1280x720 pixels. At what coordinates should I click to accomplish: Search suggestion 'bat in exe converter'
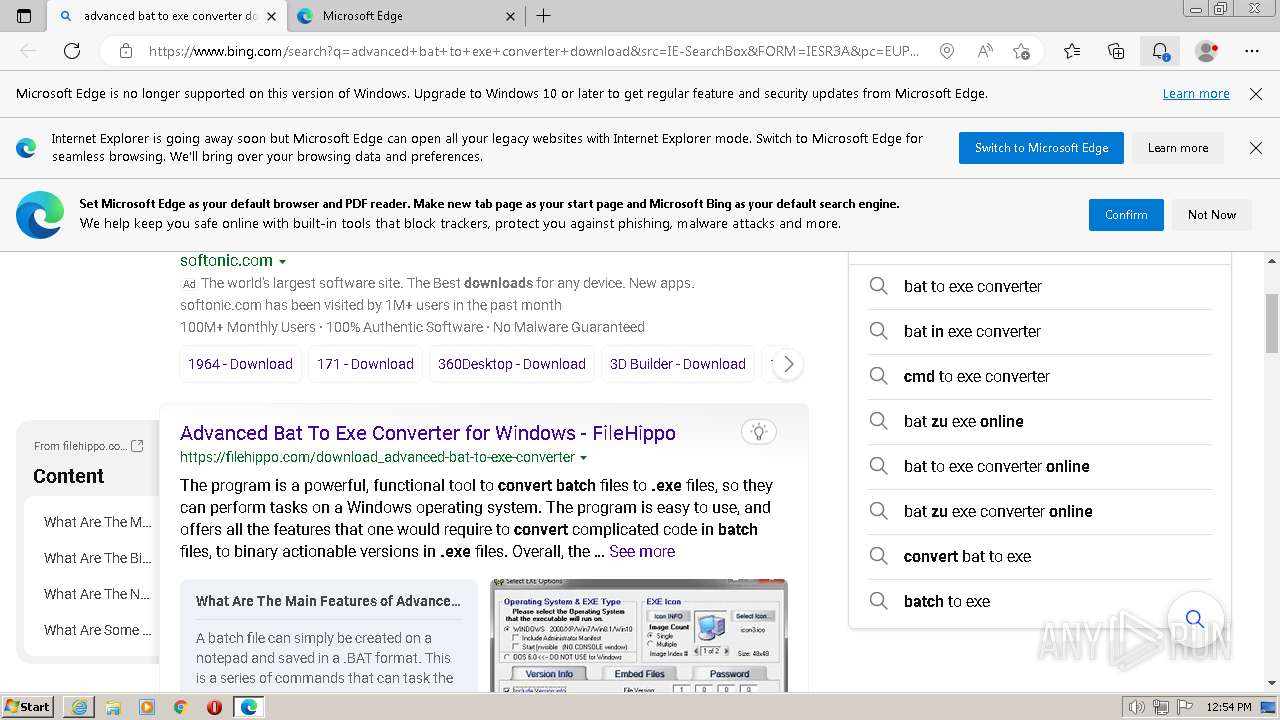(1040, 331)
